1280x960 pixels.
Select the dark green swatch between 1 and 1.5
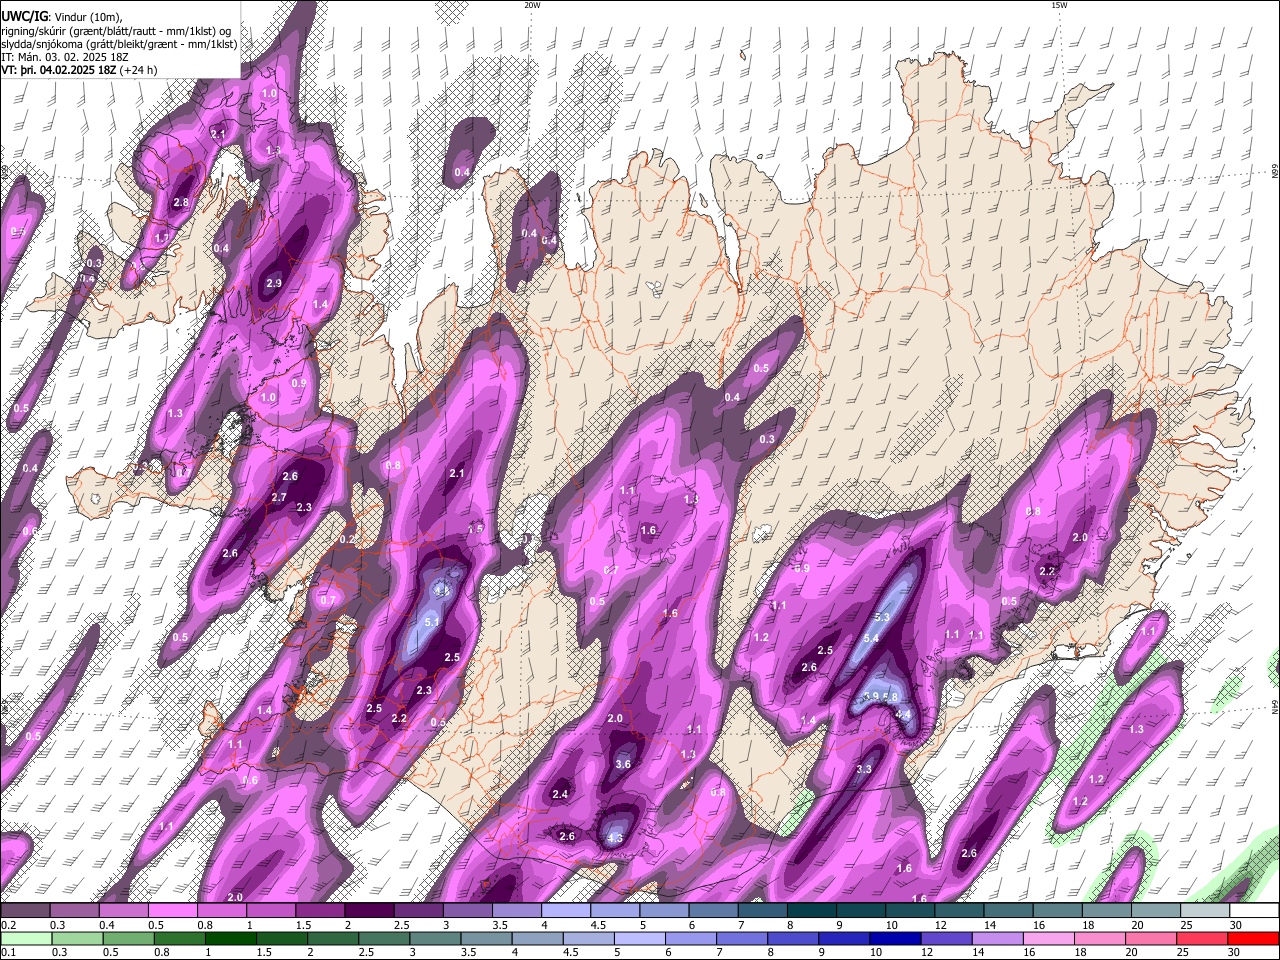click(230, 938)
